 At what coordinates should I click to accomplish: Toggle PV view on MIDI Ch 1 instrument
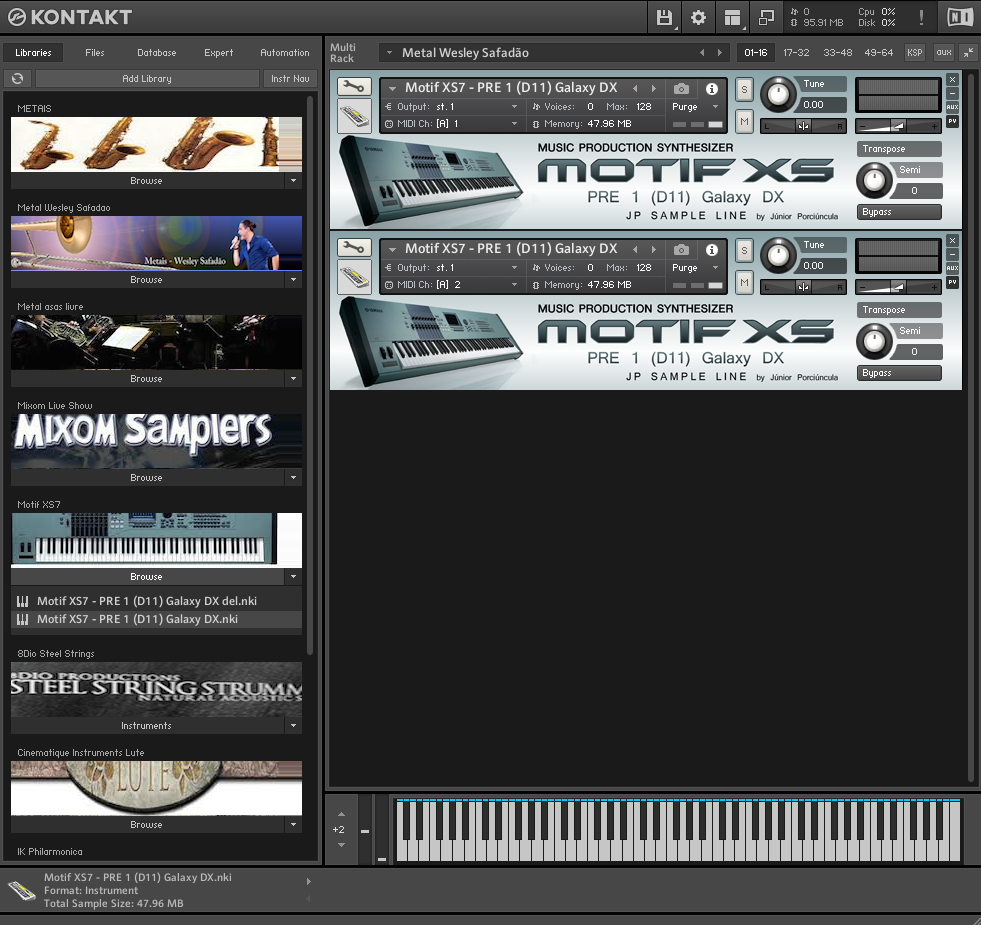(x=952, y=121)
